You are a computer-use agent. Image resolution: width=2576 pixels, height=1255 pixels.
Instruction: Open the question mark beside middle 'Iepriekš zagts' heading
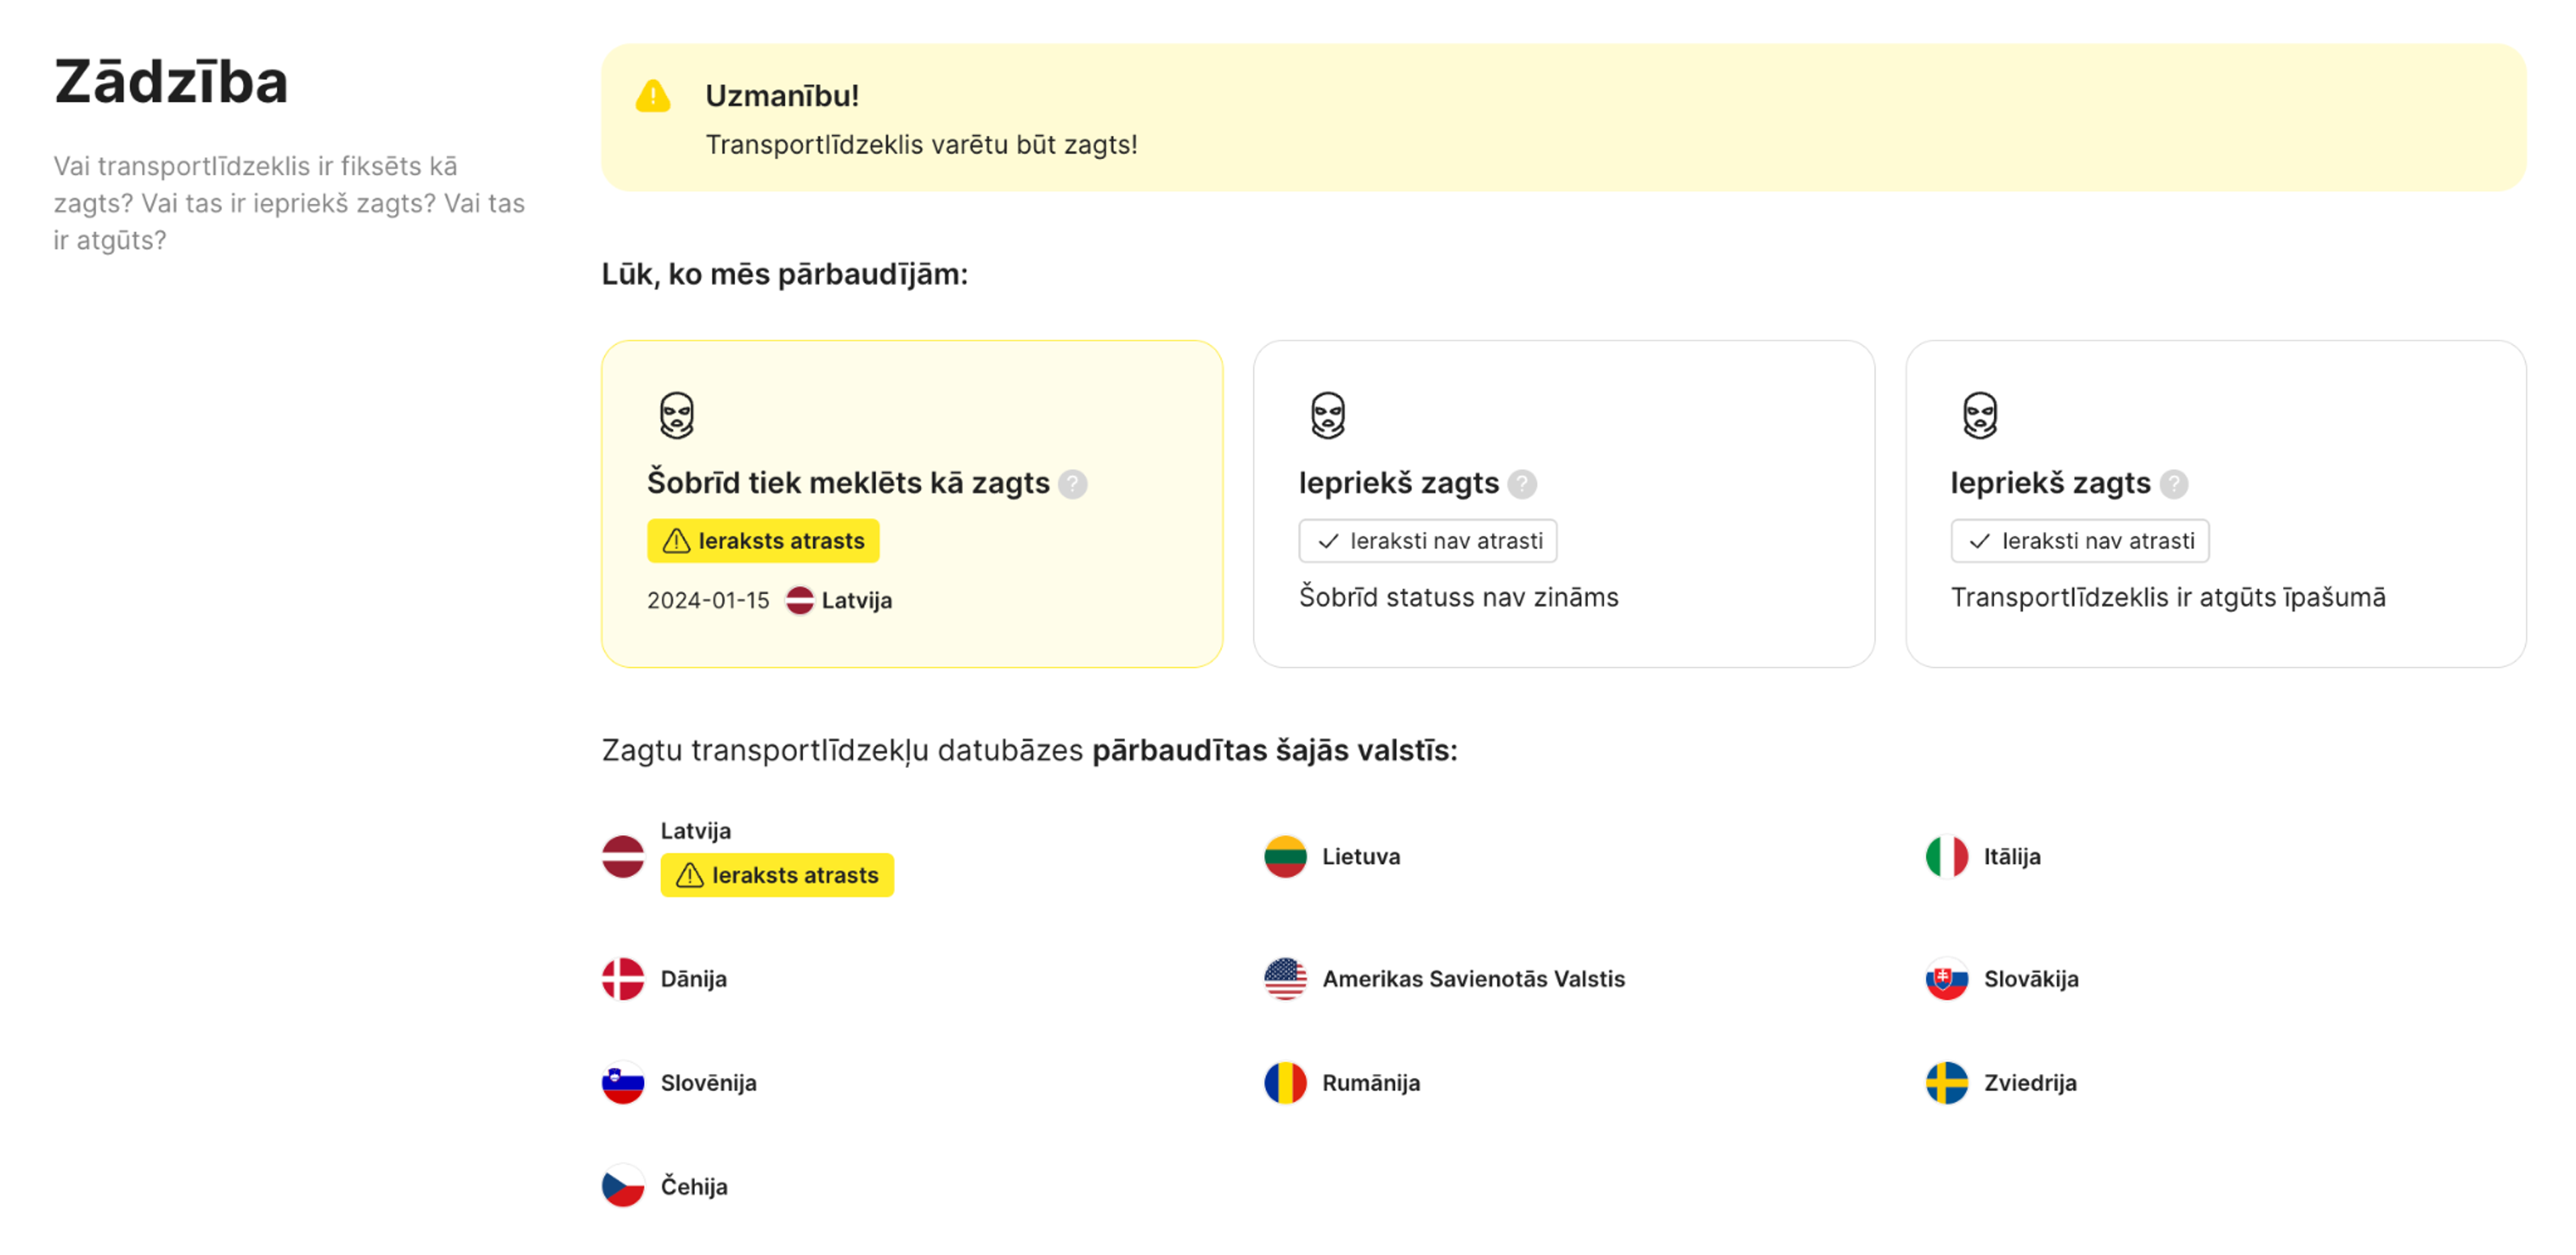pyautogui.click(x=1523, y=483)
